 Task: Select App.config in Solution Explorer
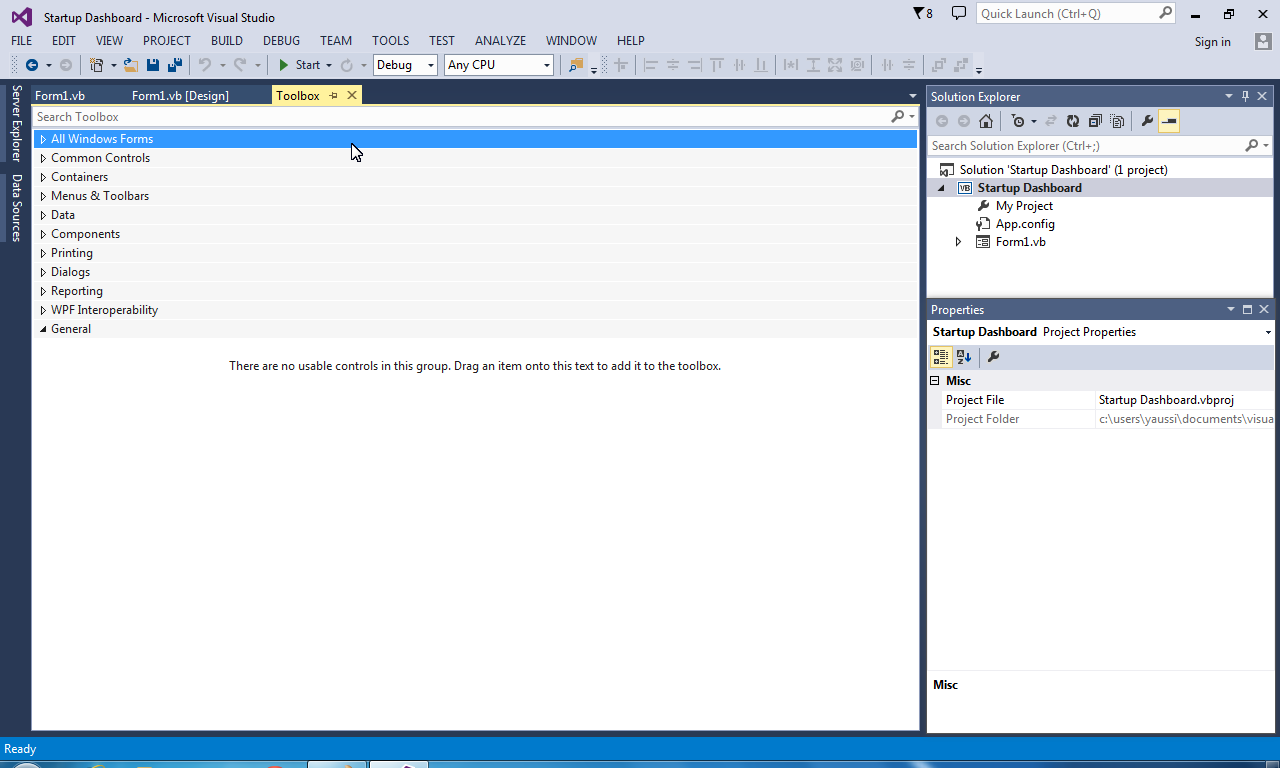click(x=1025, y=224)
